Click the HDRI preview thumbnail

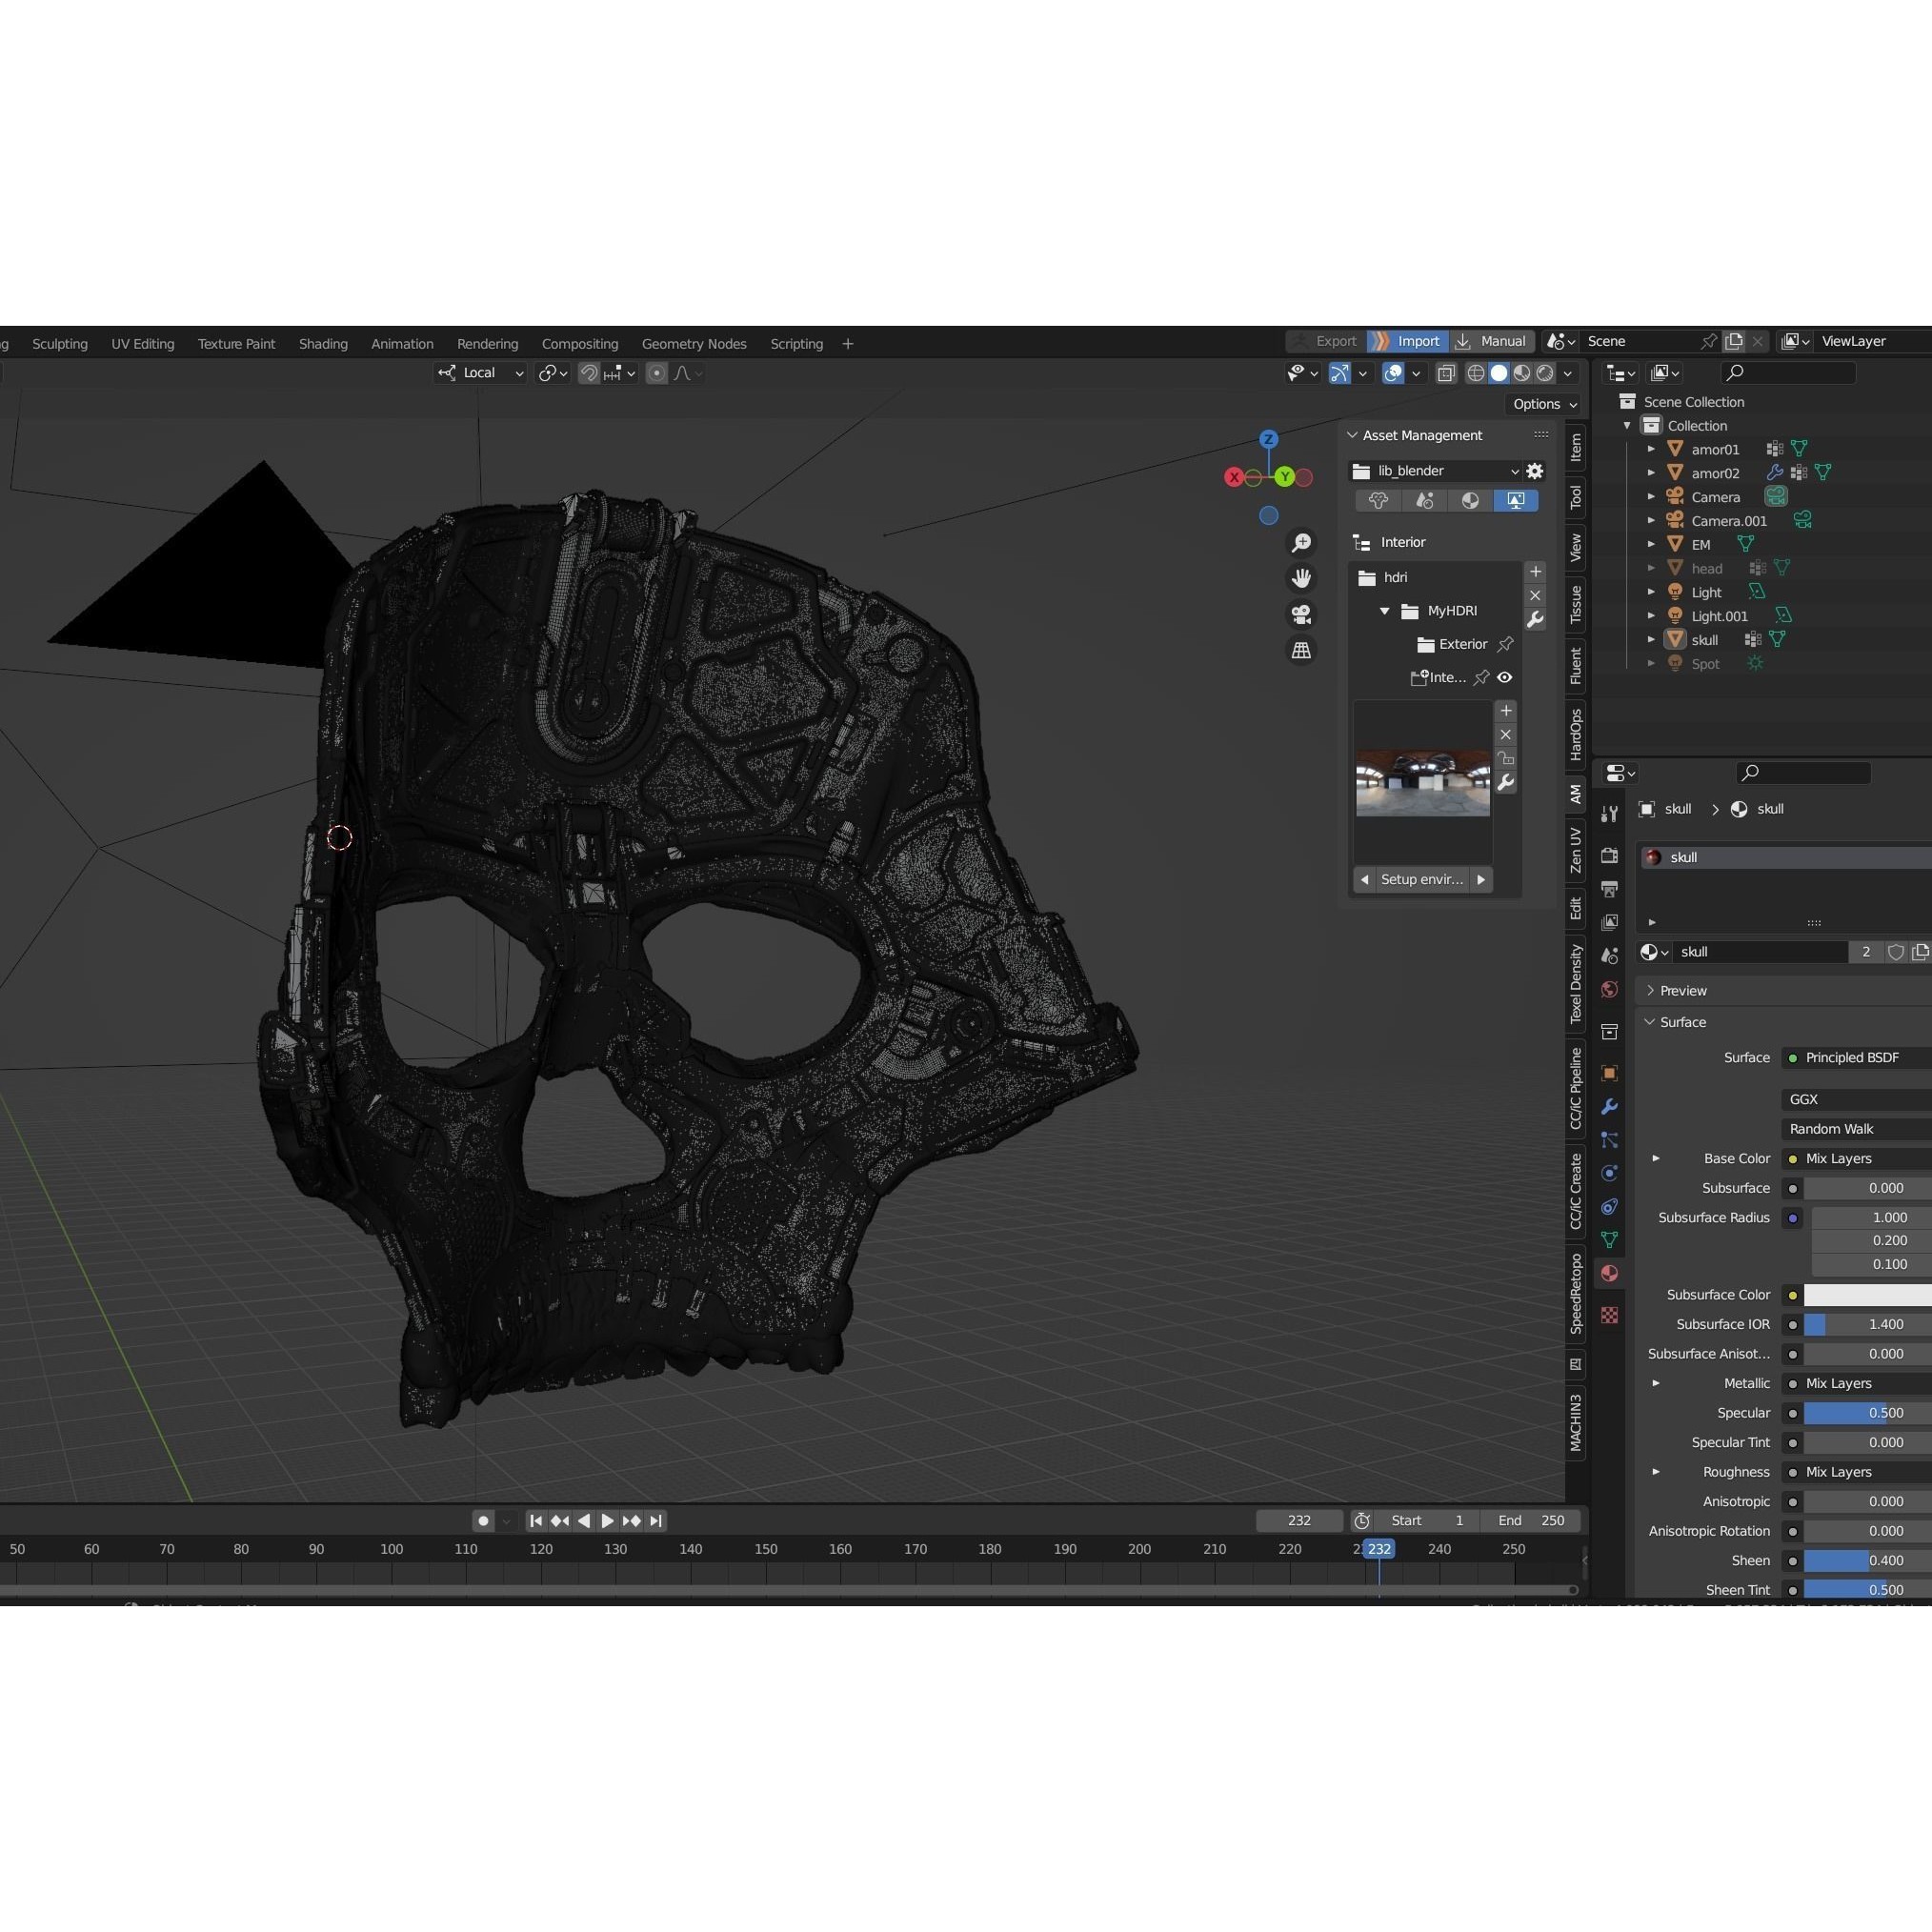pyautogui.click(x=1422, y=783)
